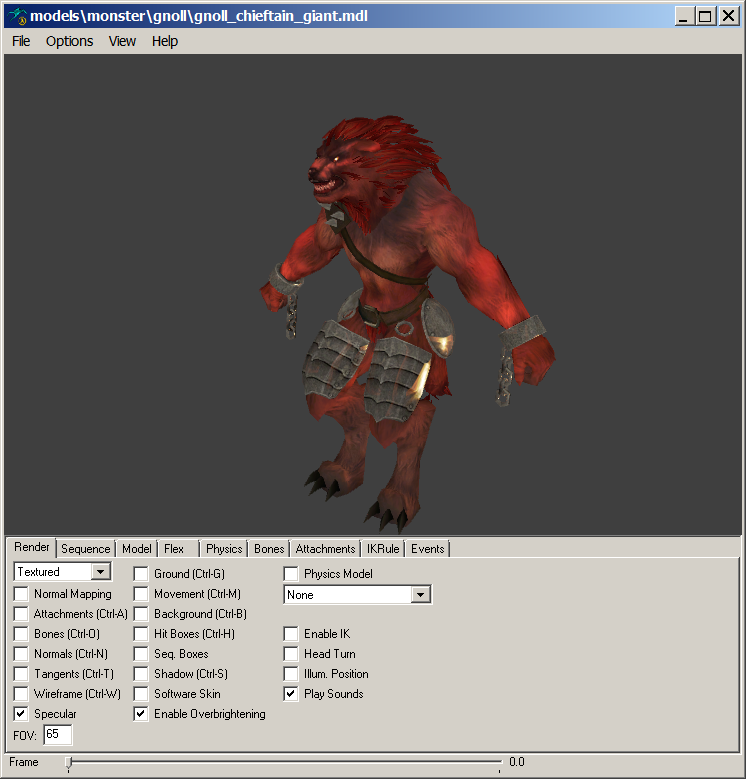Switch to the Bones tab
746x779 pixels.
point(269,549)
